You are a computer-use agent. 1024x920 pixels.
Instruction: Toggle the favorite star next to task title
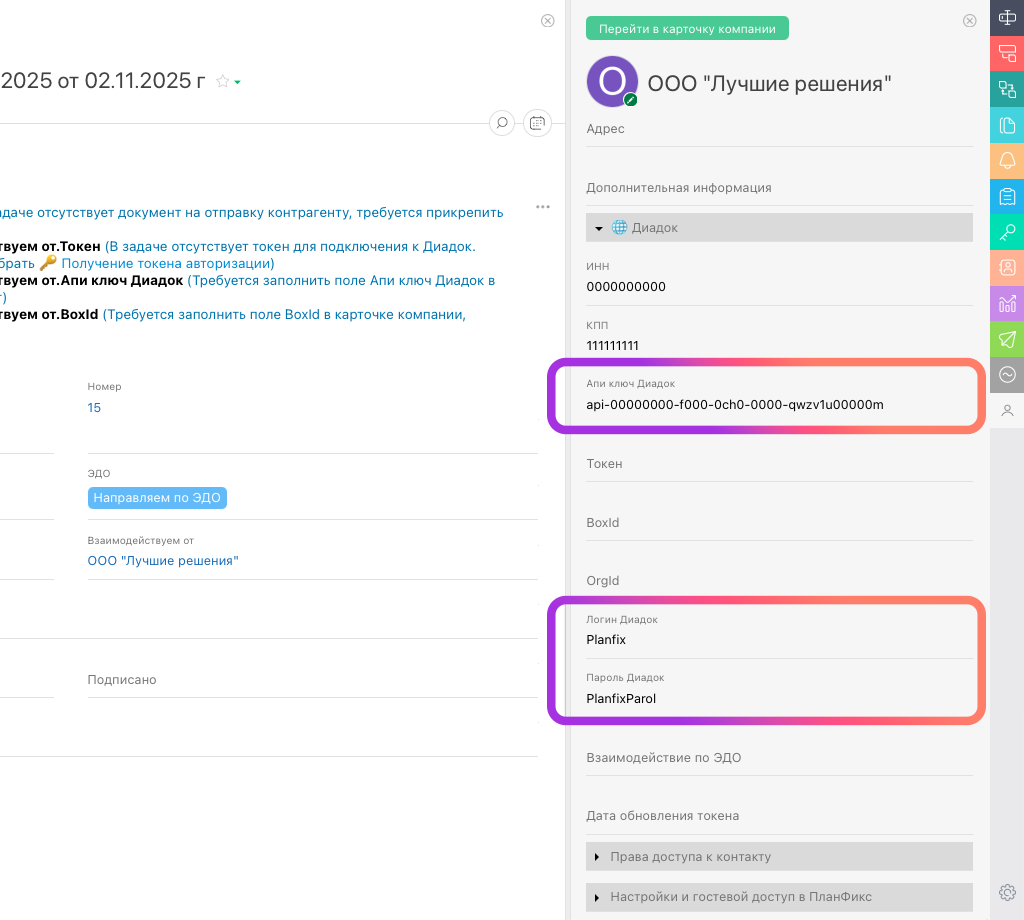pos(223,82)
